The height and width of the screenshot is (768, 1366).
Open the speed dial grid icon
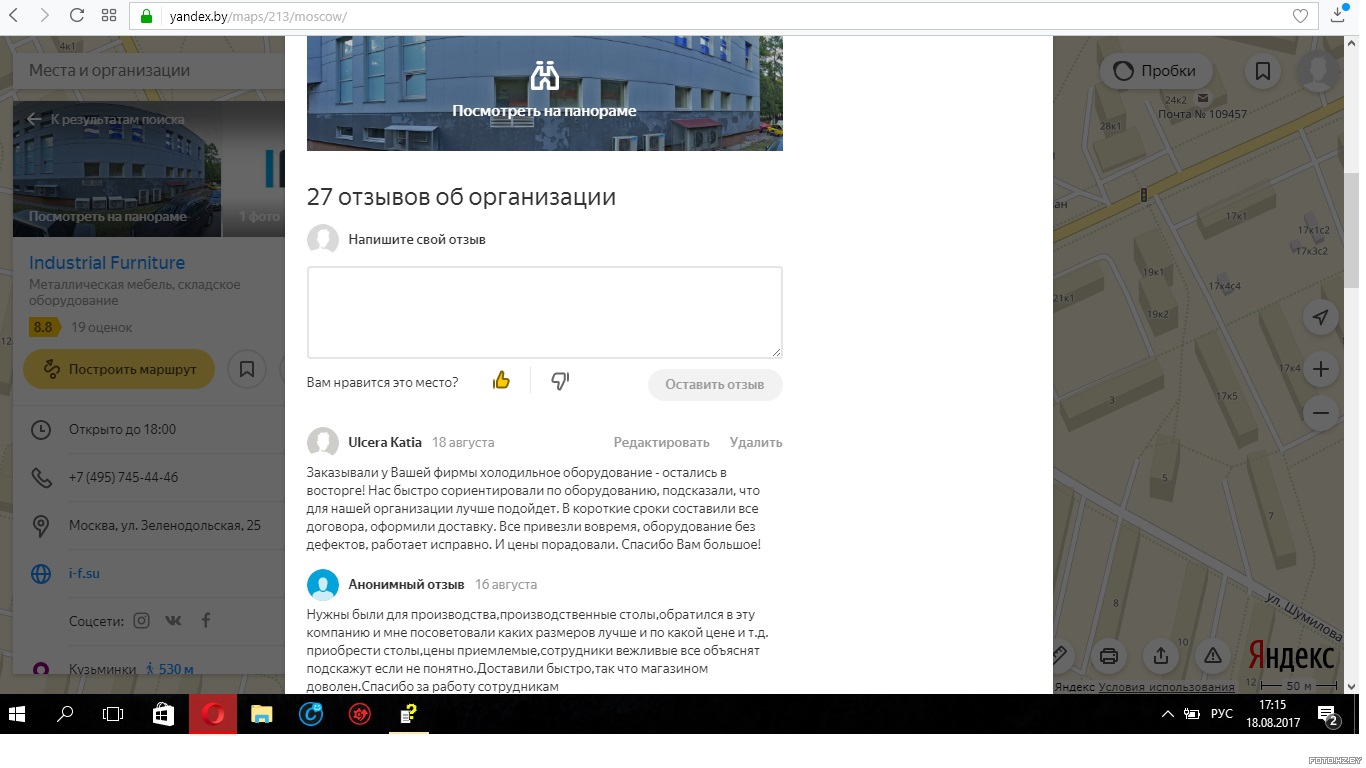point(109,16)
